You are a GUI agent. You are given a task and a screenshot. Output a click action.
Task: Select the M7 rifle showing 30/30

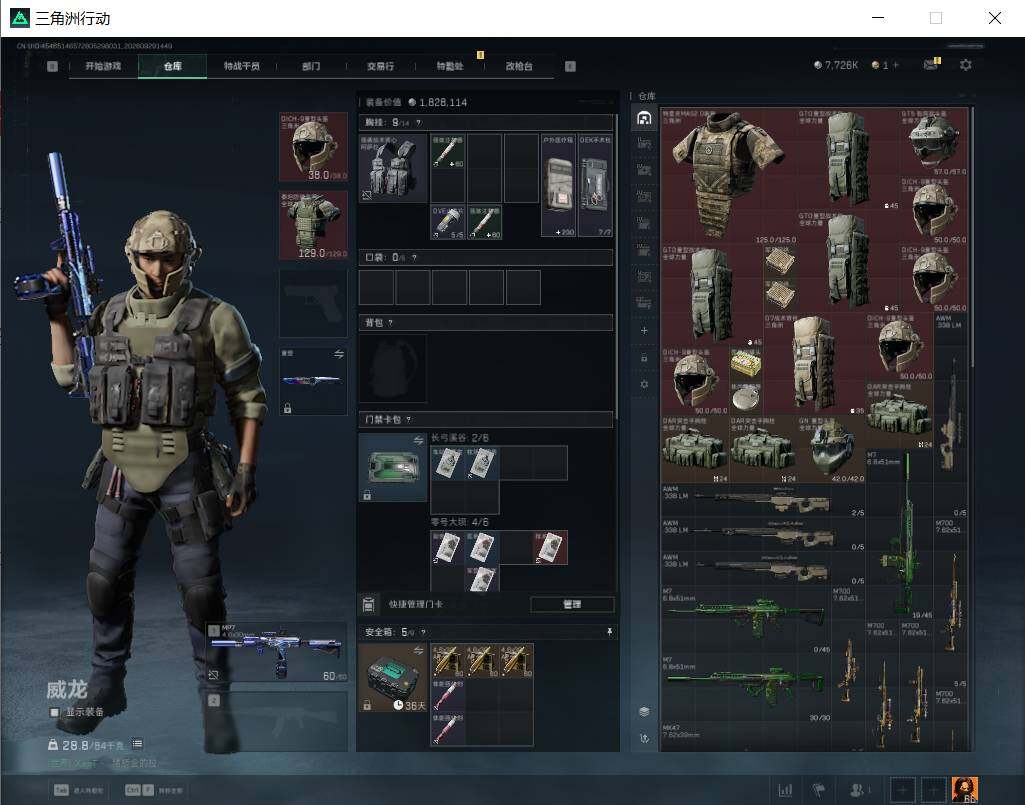click(747, 689)
